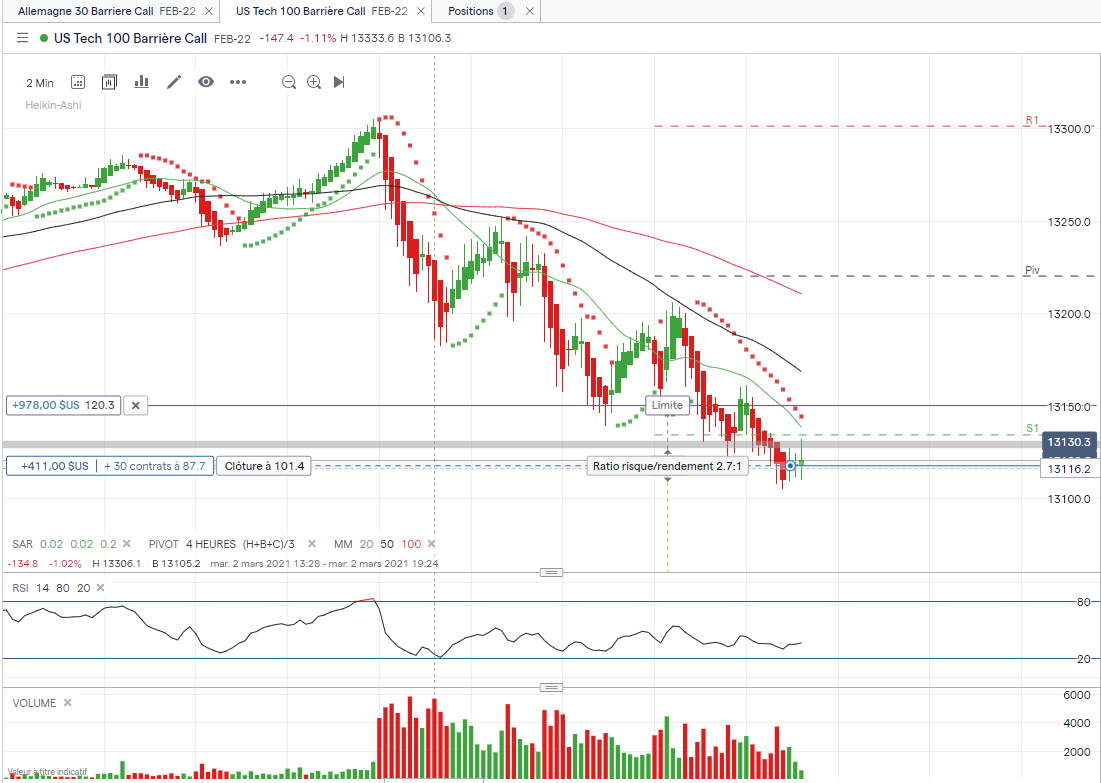Remove the VOLUME indicator panel
1101x783 pixels.
67,702
